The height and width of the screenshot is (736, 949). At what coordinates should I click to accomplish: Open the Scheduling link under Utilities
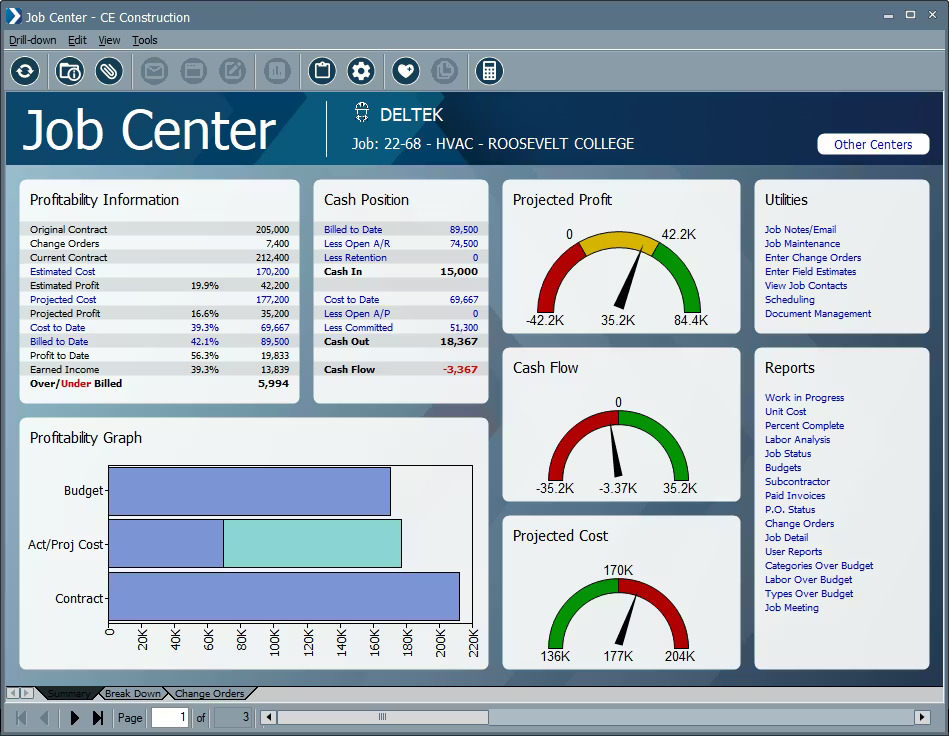click(x=789, y=299)
